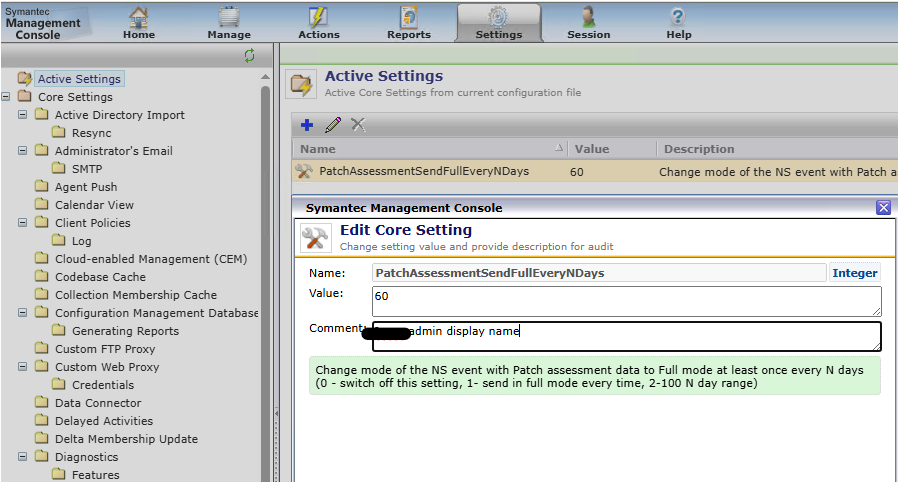This screenshot has height=482, width=898.
Task: Click the Custom FTP Proxy folder icon
Action: [x=41, y=348]
